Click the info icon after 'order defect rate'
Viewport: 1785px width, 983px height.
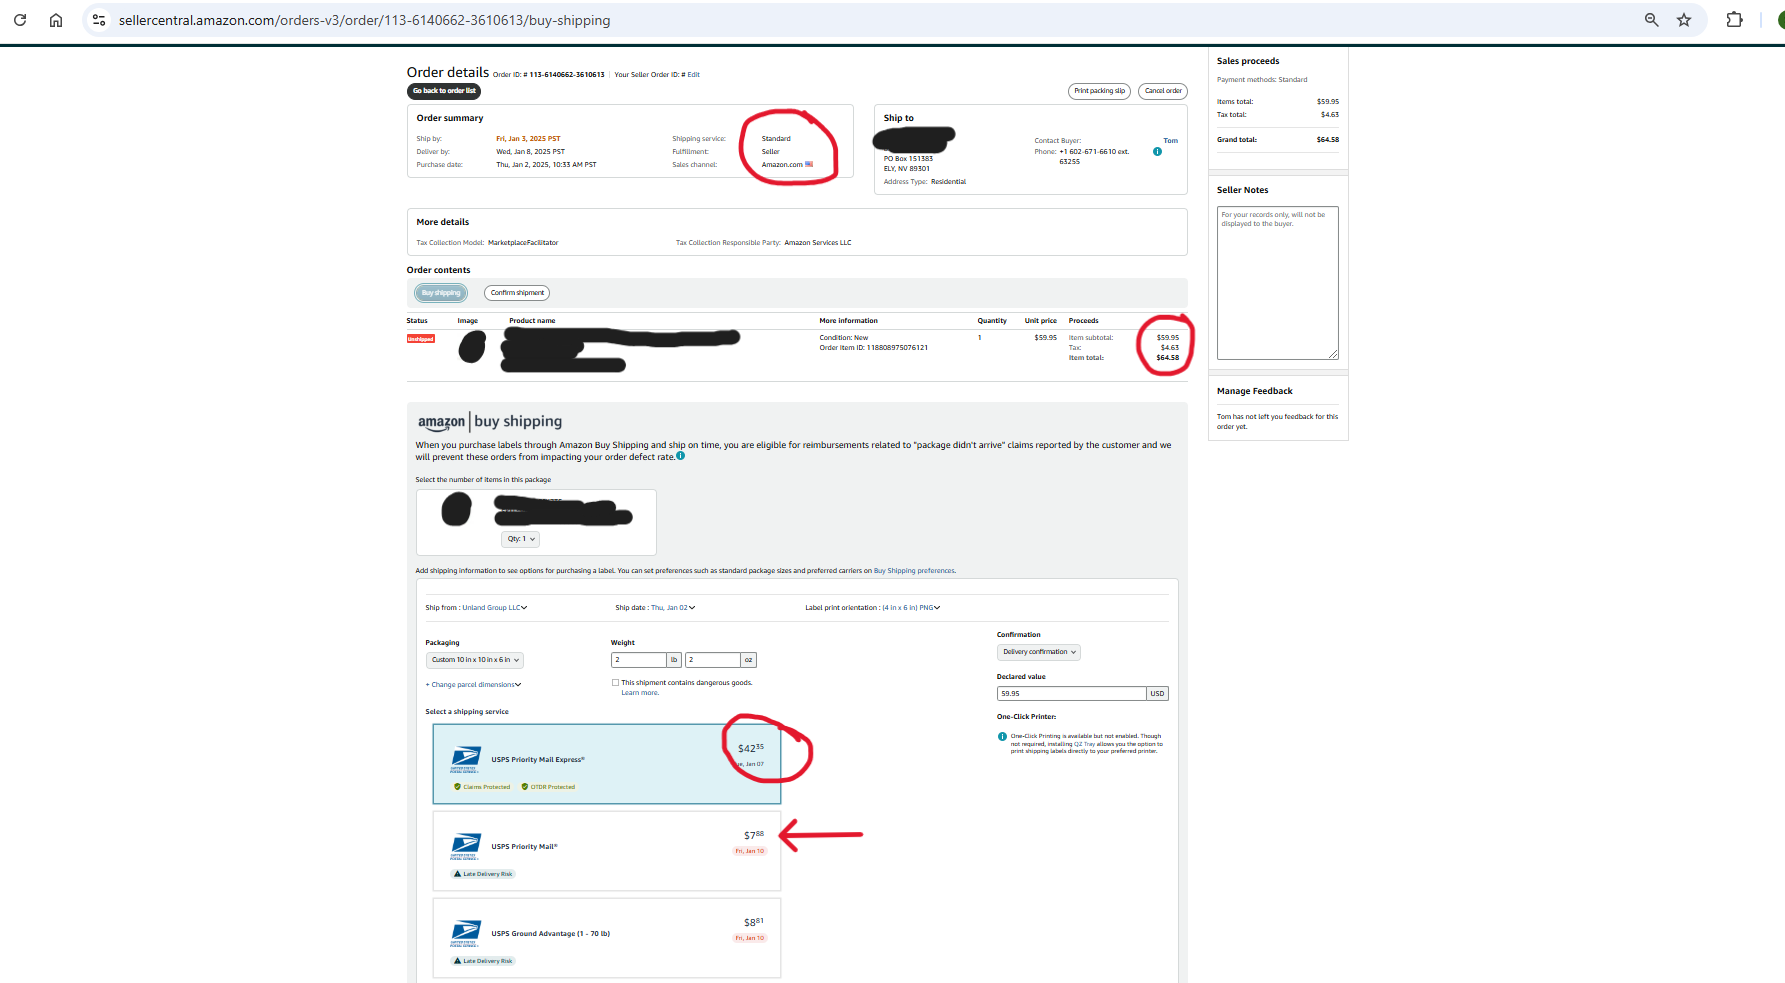(x=681, y=456)
